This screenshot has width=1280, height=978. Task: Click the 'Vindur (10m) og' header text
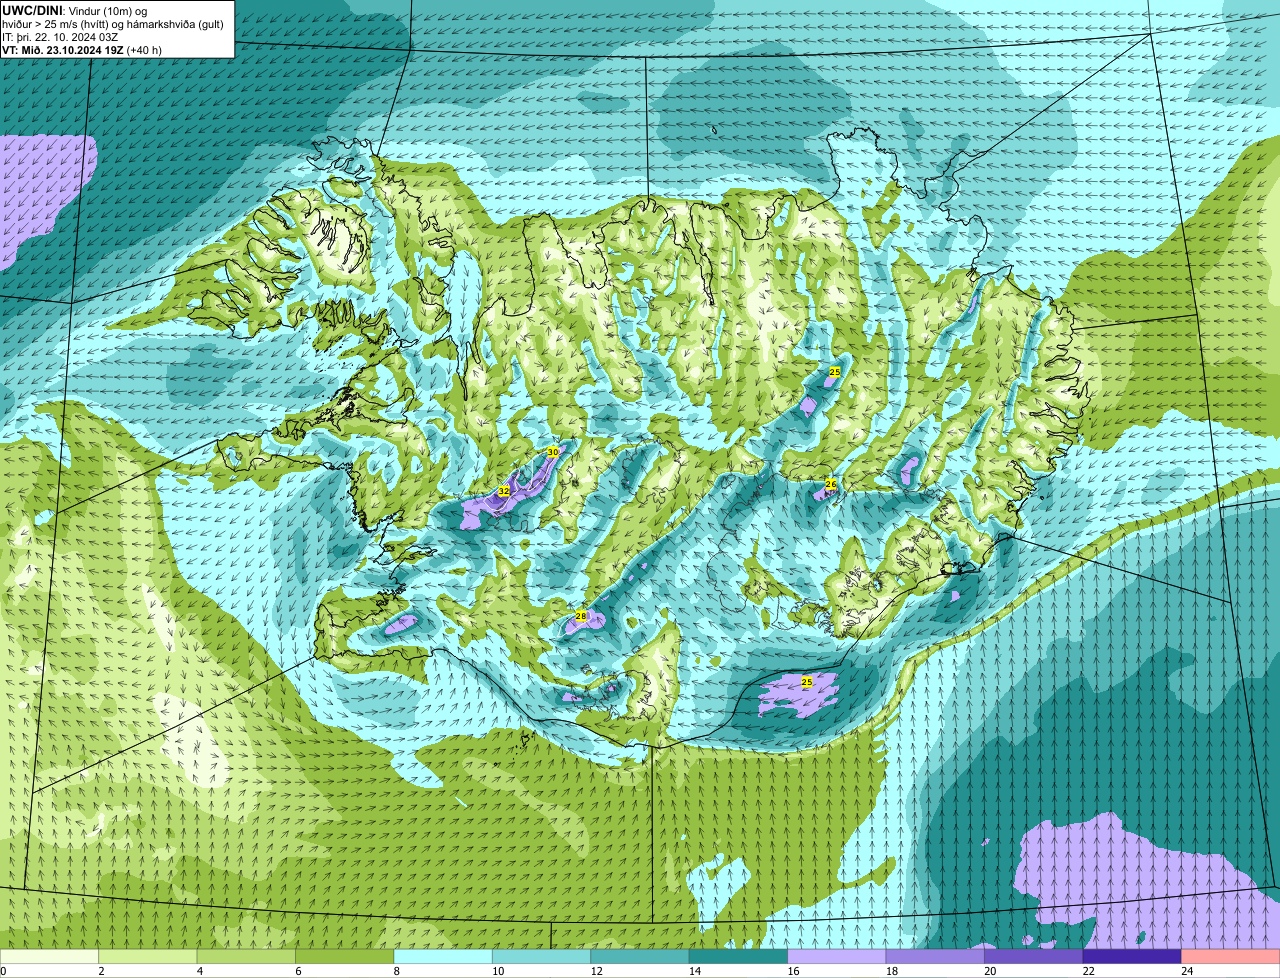point(106,10)
